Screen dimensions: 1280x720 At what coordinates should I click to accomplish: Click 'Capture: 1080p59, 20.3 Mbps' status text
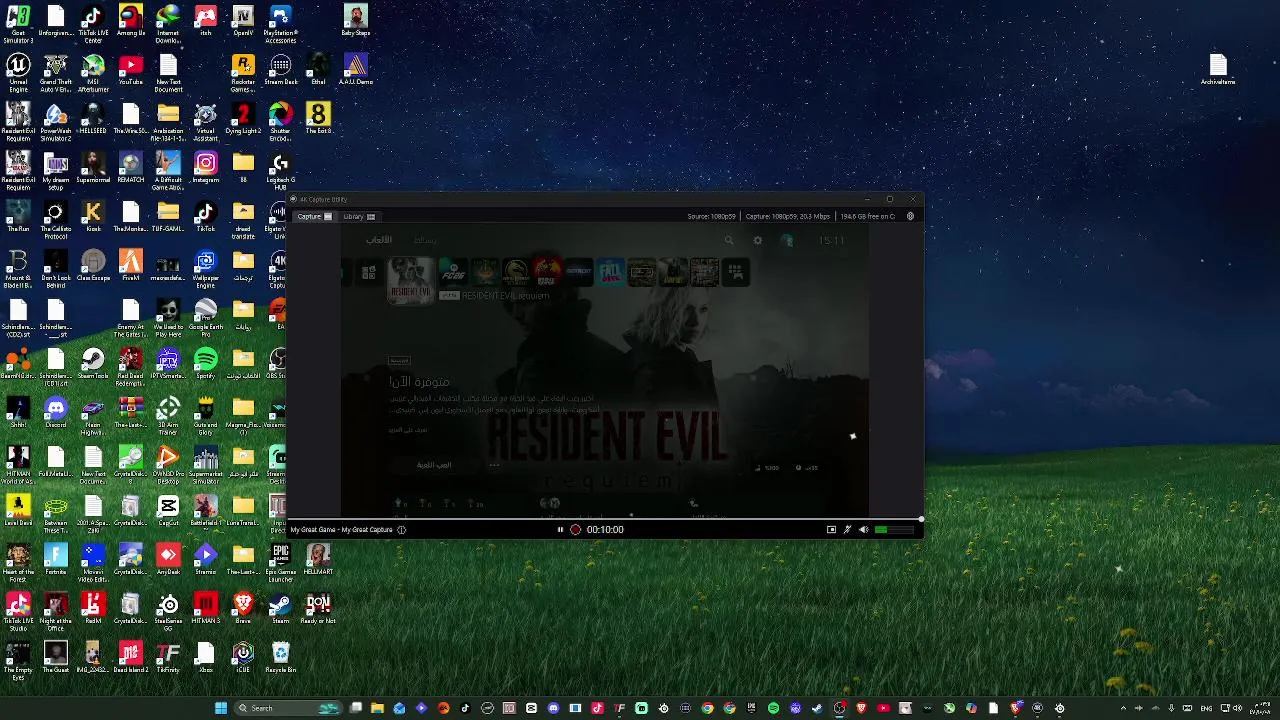point(788,216)
